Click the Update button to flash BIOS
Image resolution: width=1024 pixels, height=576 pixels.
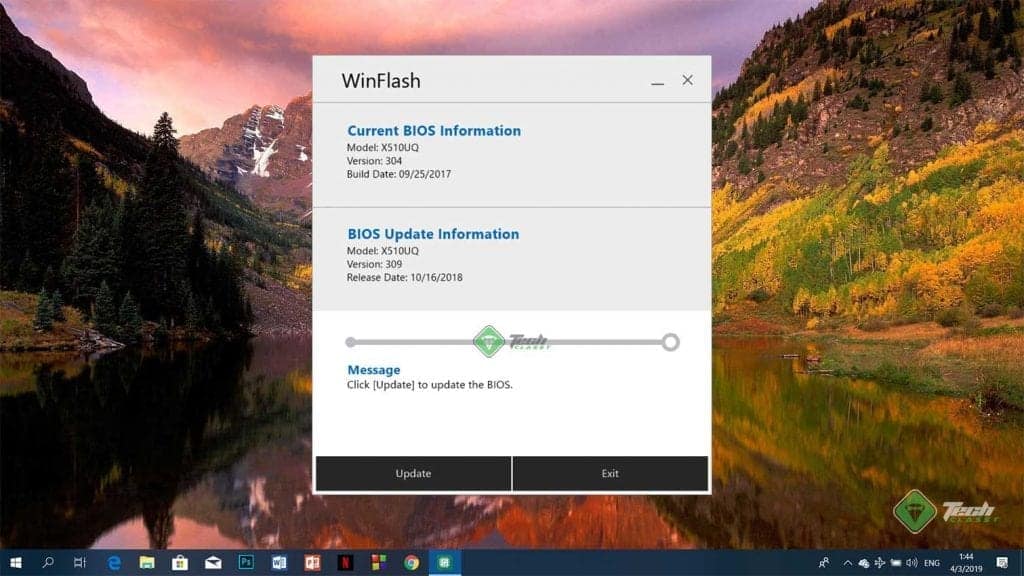click(x=413, y=473)
